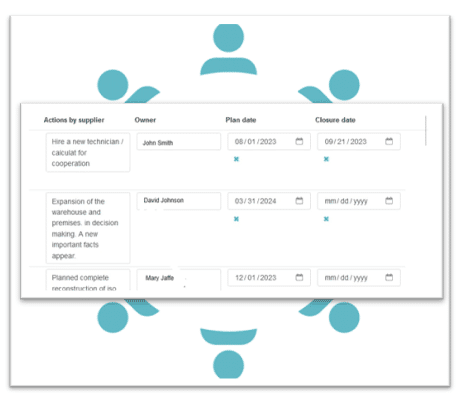Select the David Johnson owner field
463x403 pixels.
click(179, 201)
